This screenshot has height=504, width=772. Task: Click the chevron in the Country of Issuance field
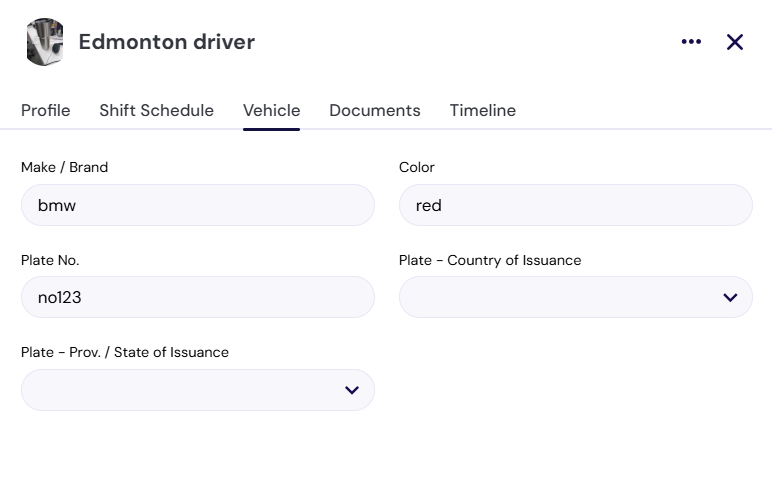(x=730, y=297)
